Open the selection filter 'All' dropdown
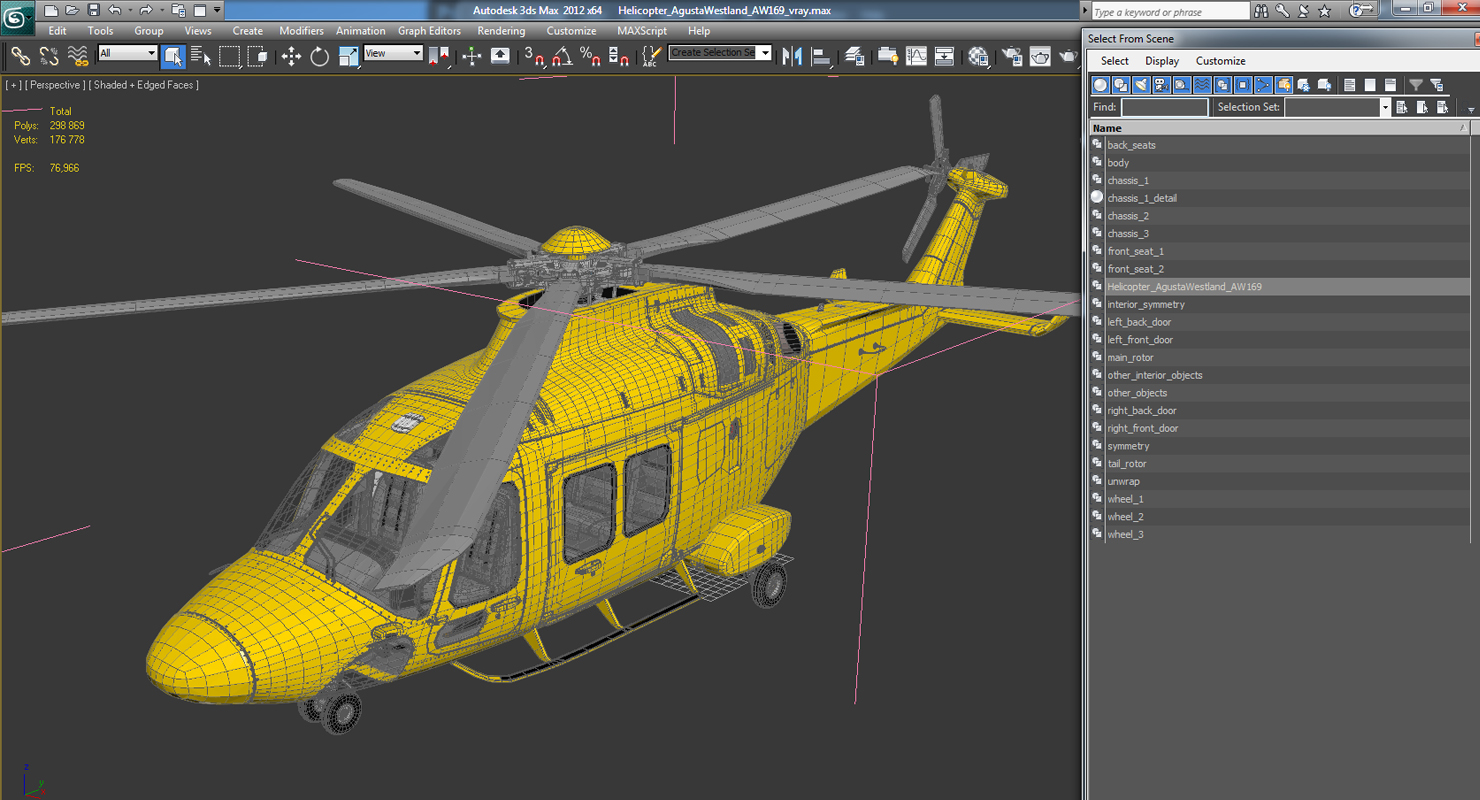The height and width of the screenshot is (800, 1480). pos(127,53)
